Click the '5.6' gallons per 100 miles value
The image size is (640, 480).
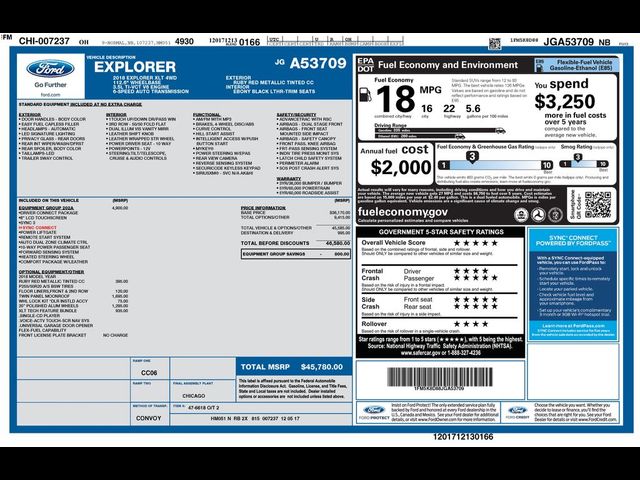(x=473, y=109)
